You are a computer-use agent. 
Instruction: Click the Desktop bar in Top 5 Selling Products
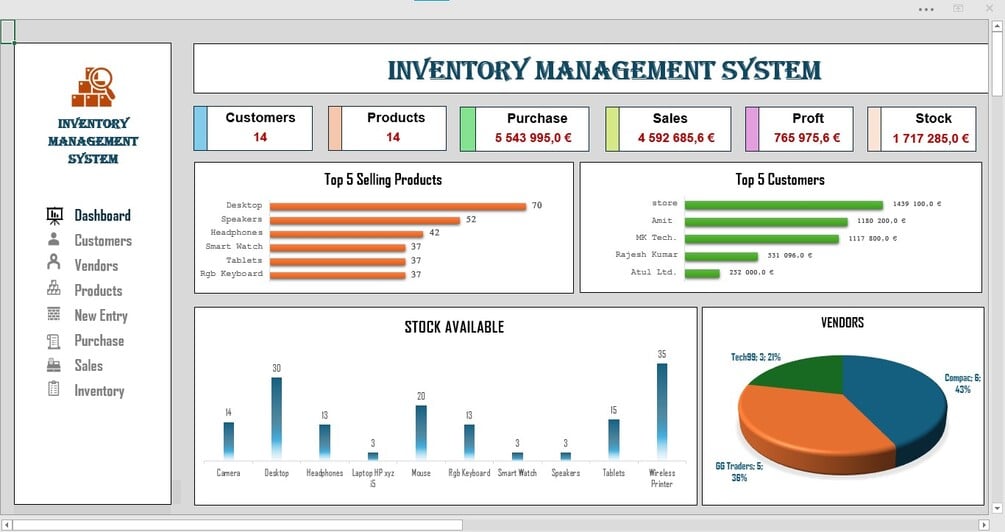(x=398, y=206)
